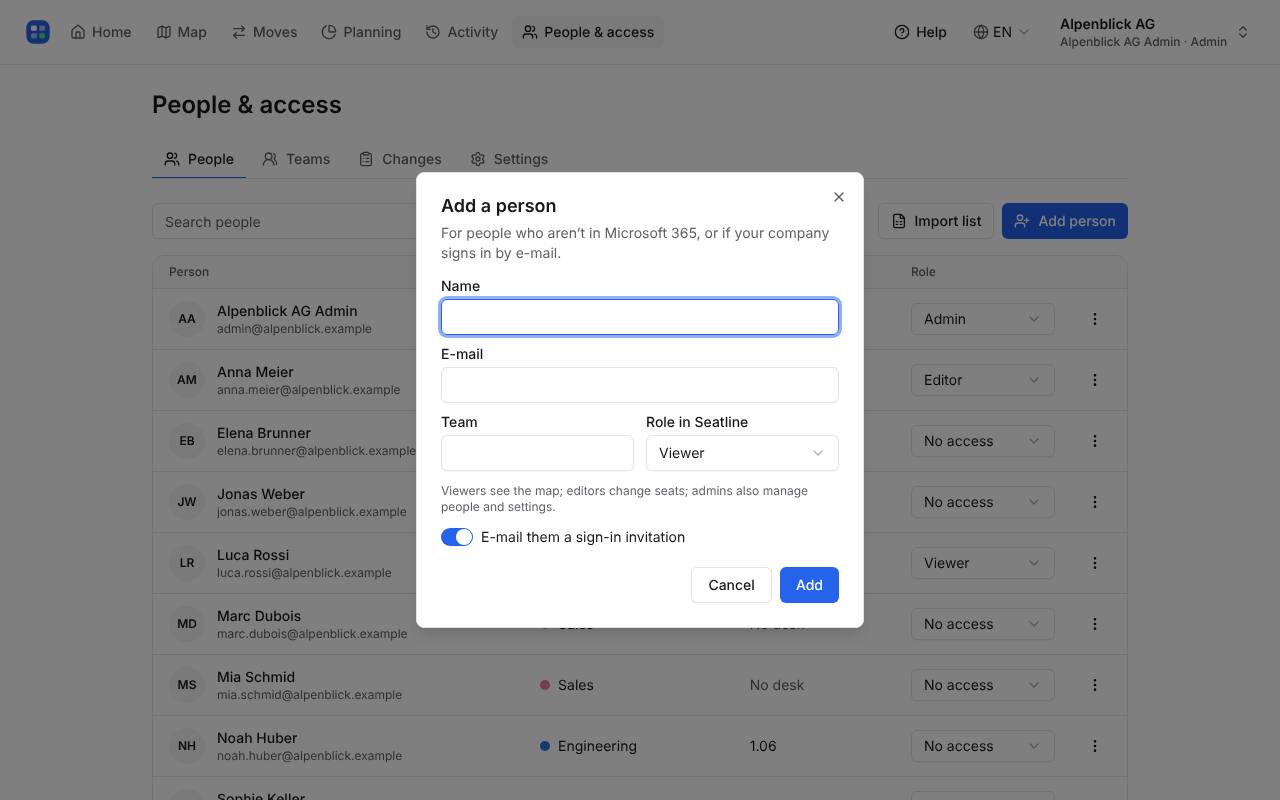Open the Role in Seatline dropdown

pos(742,453)
